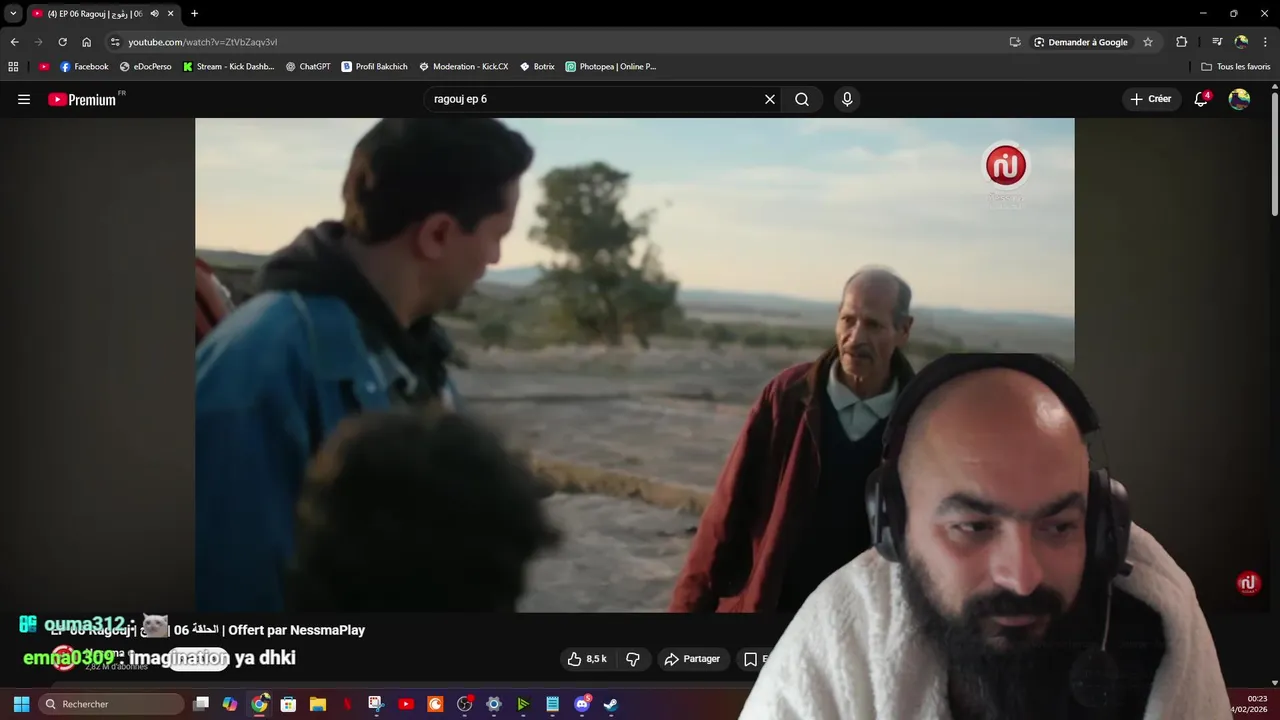Open the Chrome profile avatar
Image resolution: width=1280 pixels, height=720 pixels.
click(x=1241, y=42)
